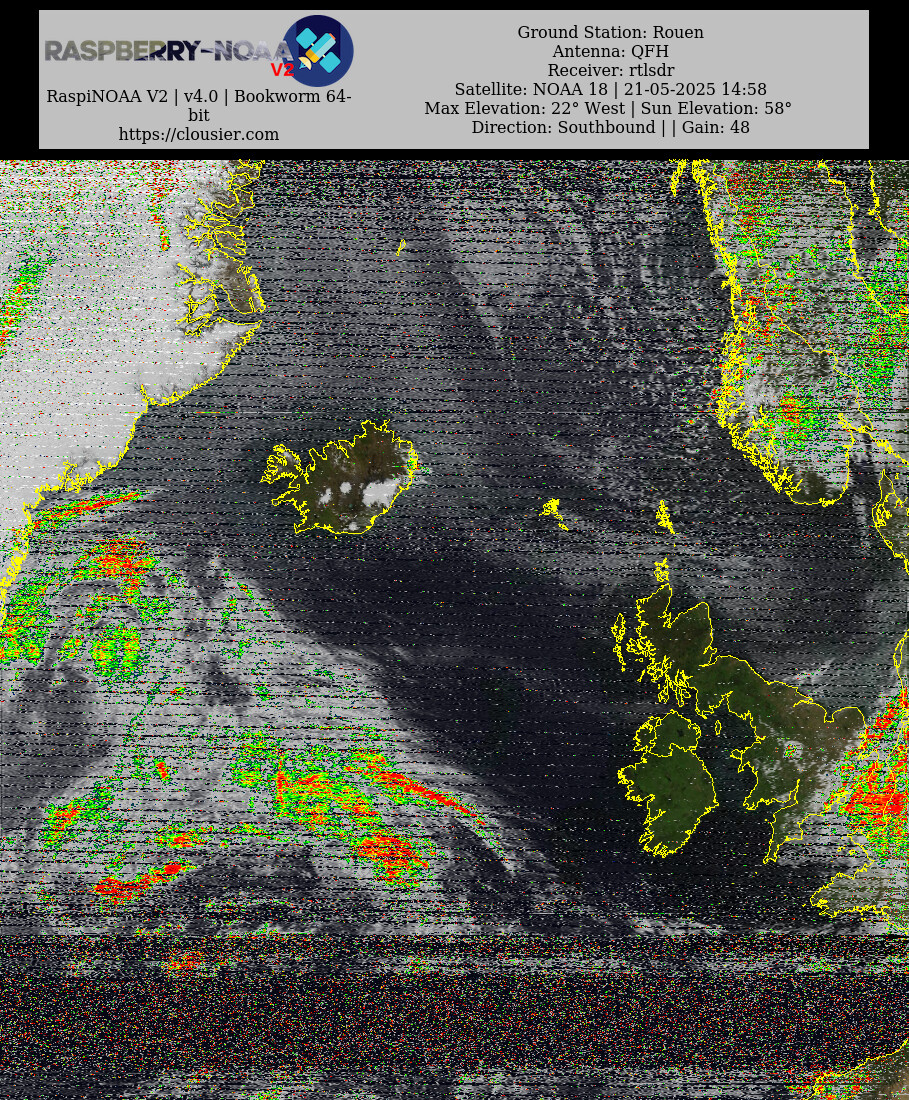This screenshot has width=909, height=1100.
Task: Click the 'Satellite: NOAA 18 | 21-05-2025 14:58' line
Action: (x=610, y=89)
